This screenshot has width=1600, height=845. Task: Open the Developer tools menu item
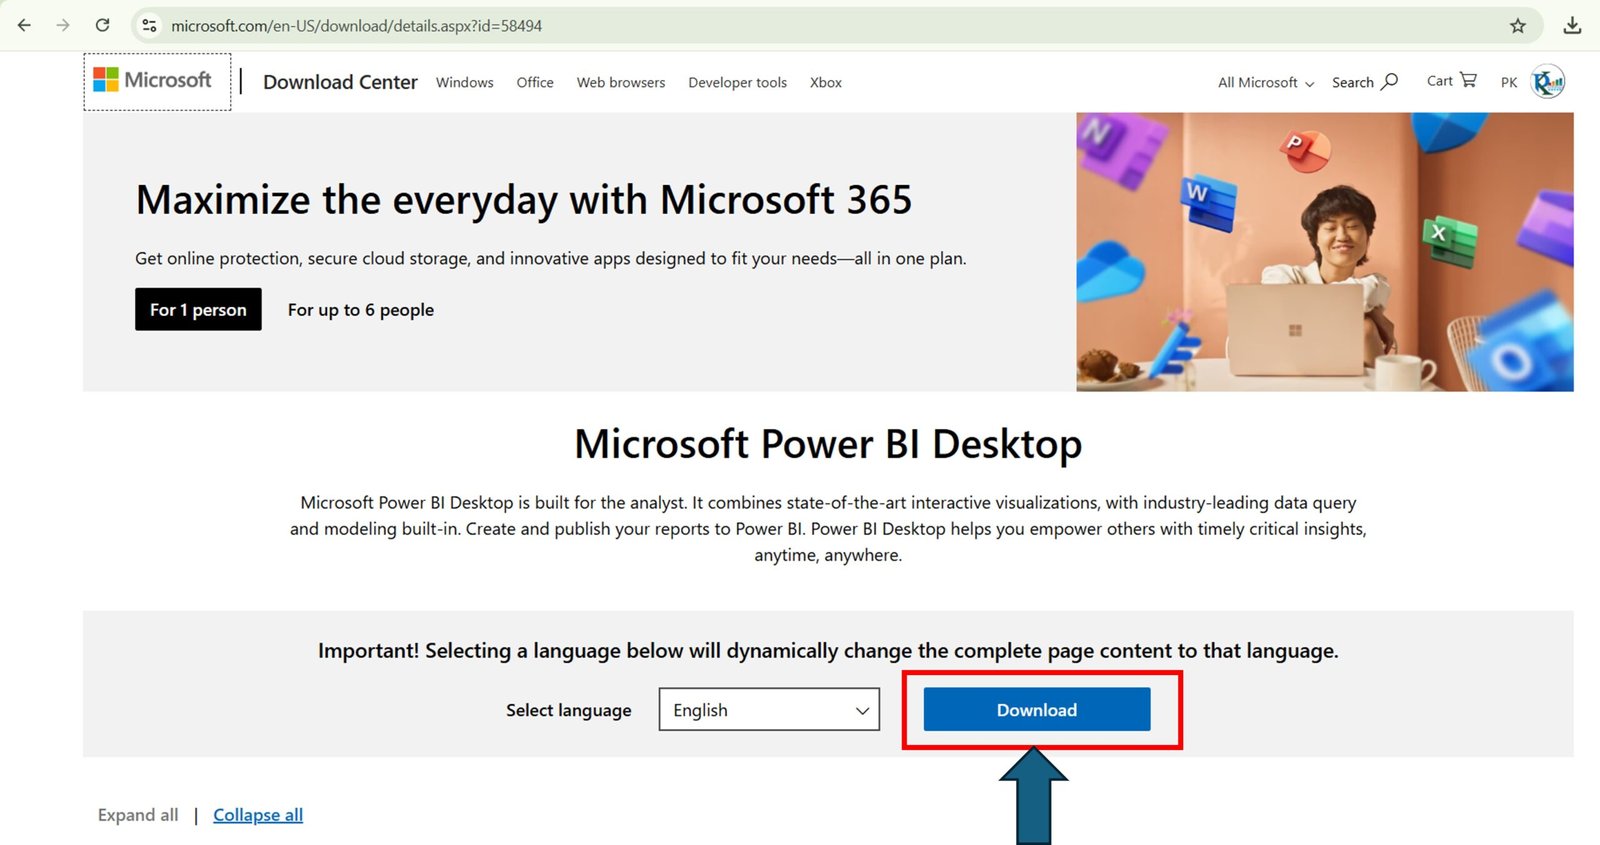click(x=738, y=82)
